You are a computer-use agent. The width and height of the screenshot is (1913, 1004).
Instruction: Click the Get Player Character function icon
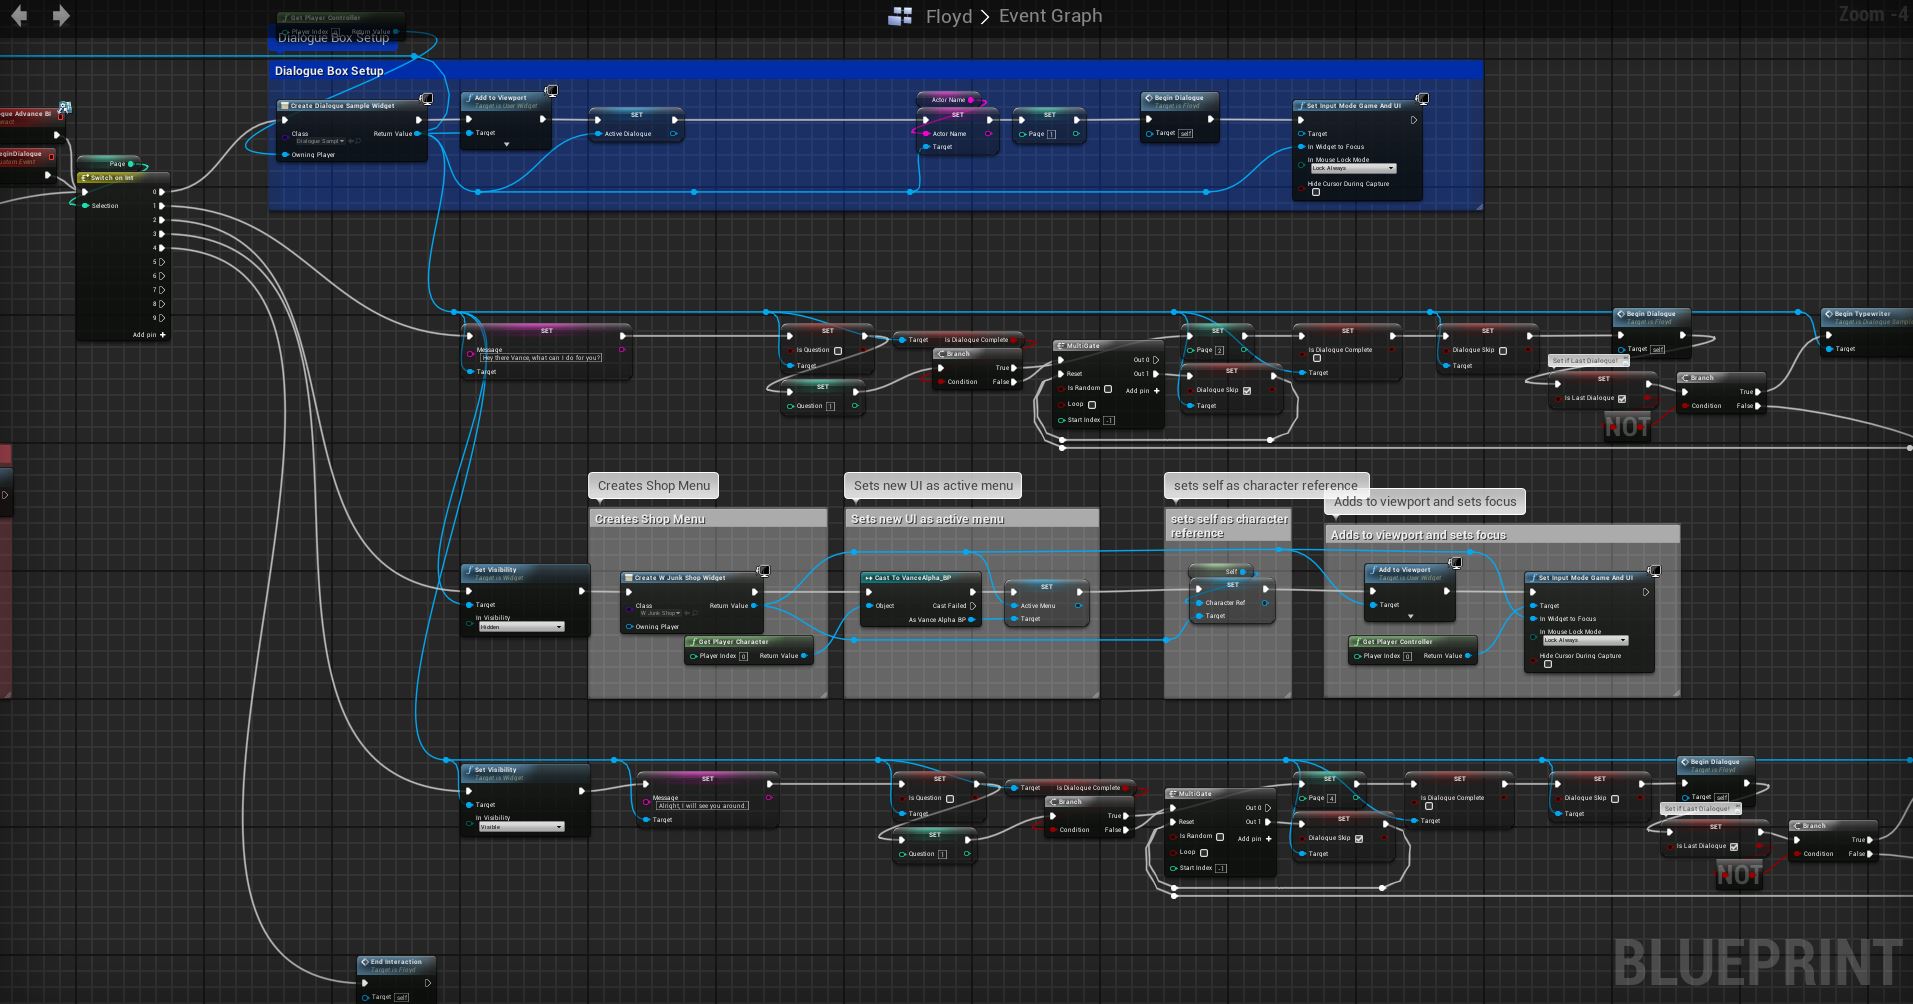693,642
